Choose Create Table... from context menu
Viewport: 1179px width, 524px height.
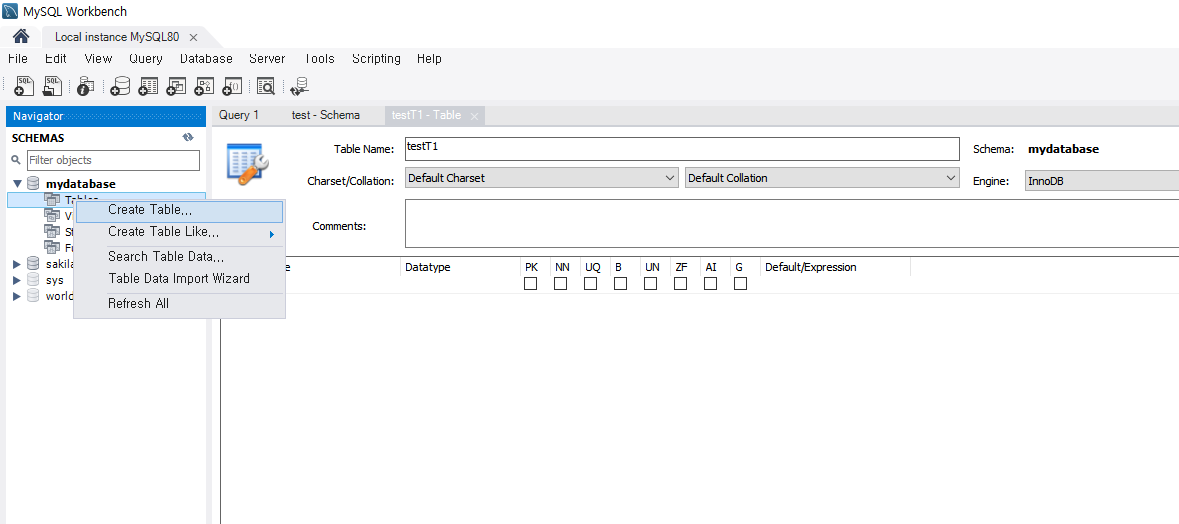180,211
